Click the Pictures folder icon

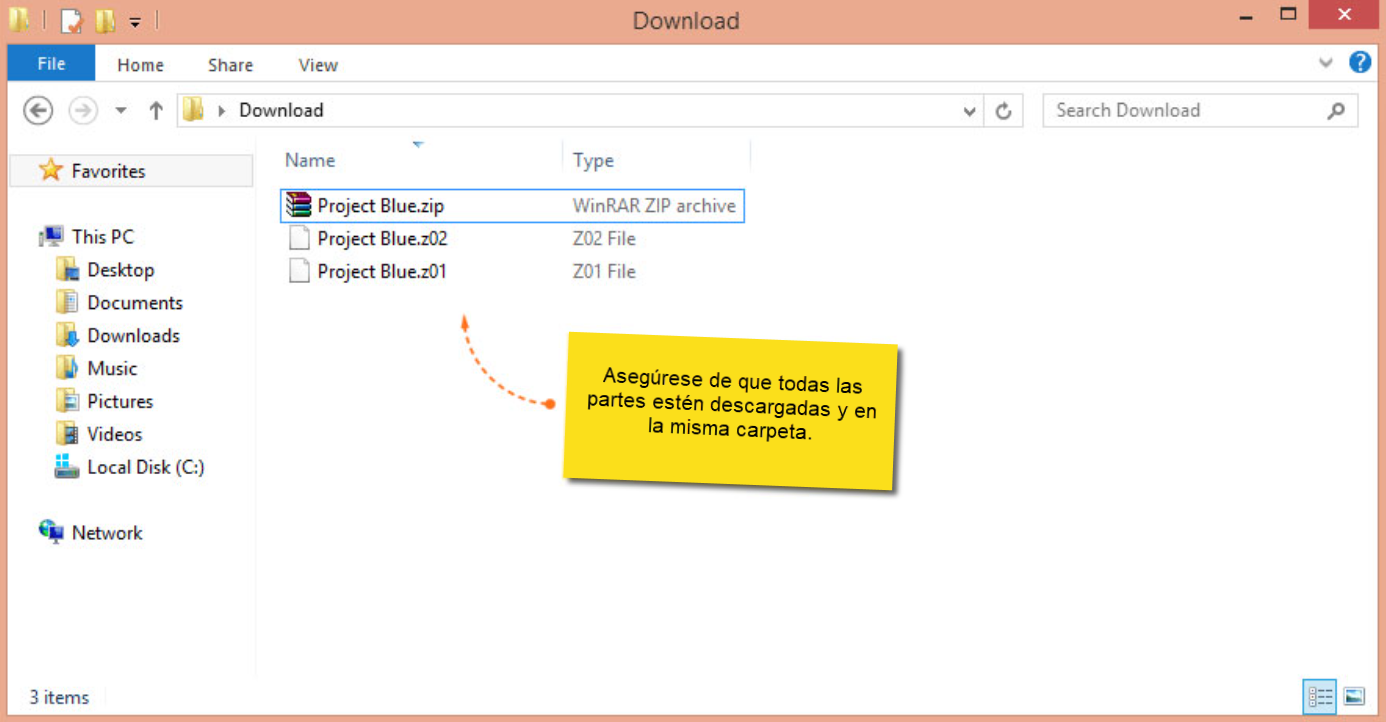(67, 401)
